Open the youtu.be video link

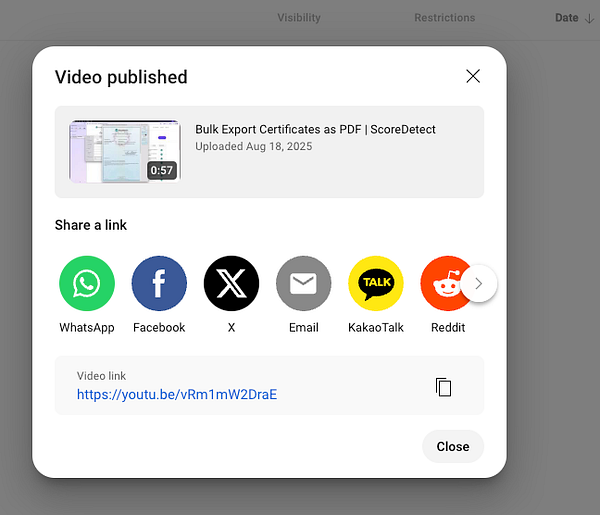[177, 394]
